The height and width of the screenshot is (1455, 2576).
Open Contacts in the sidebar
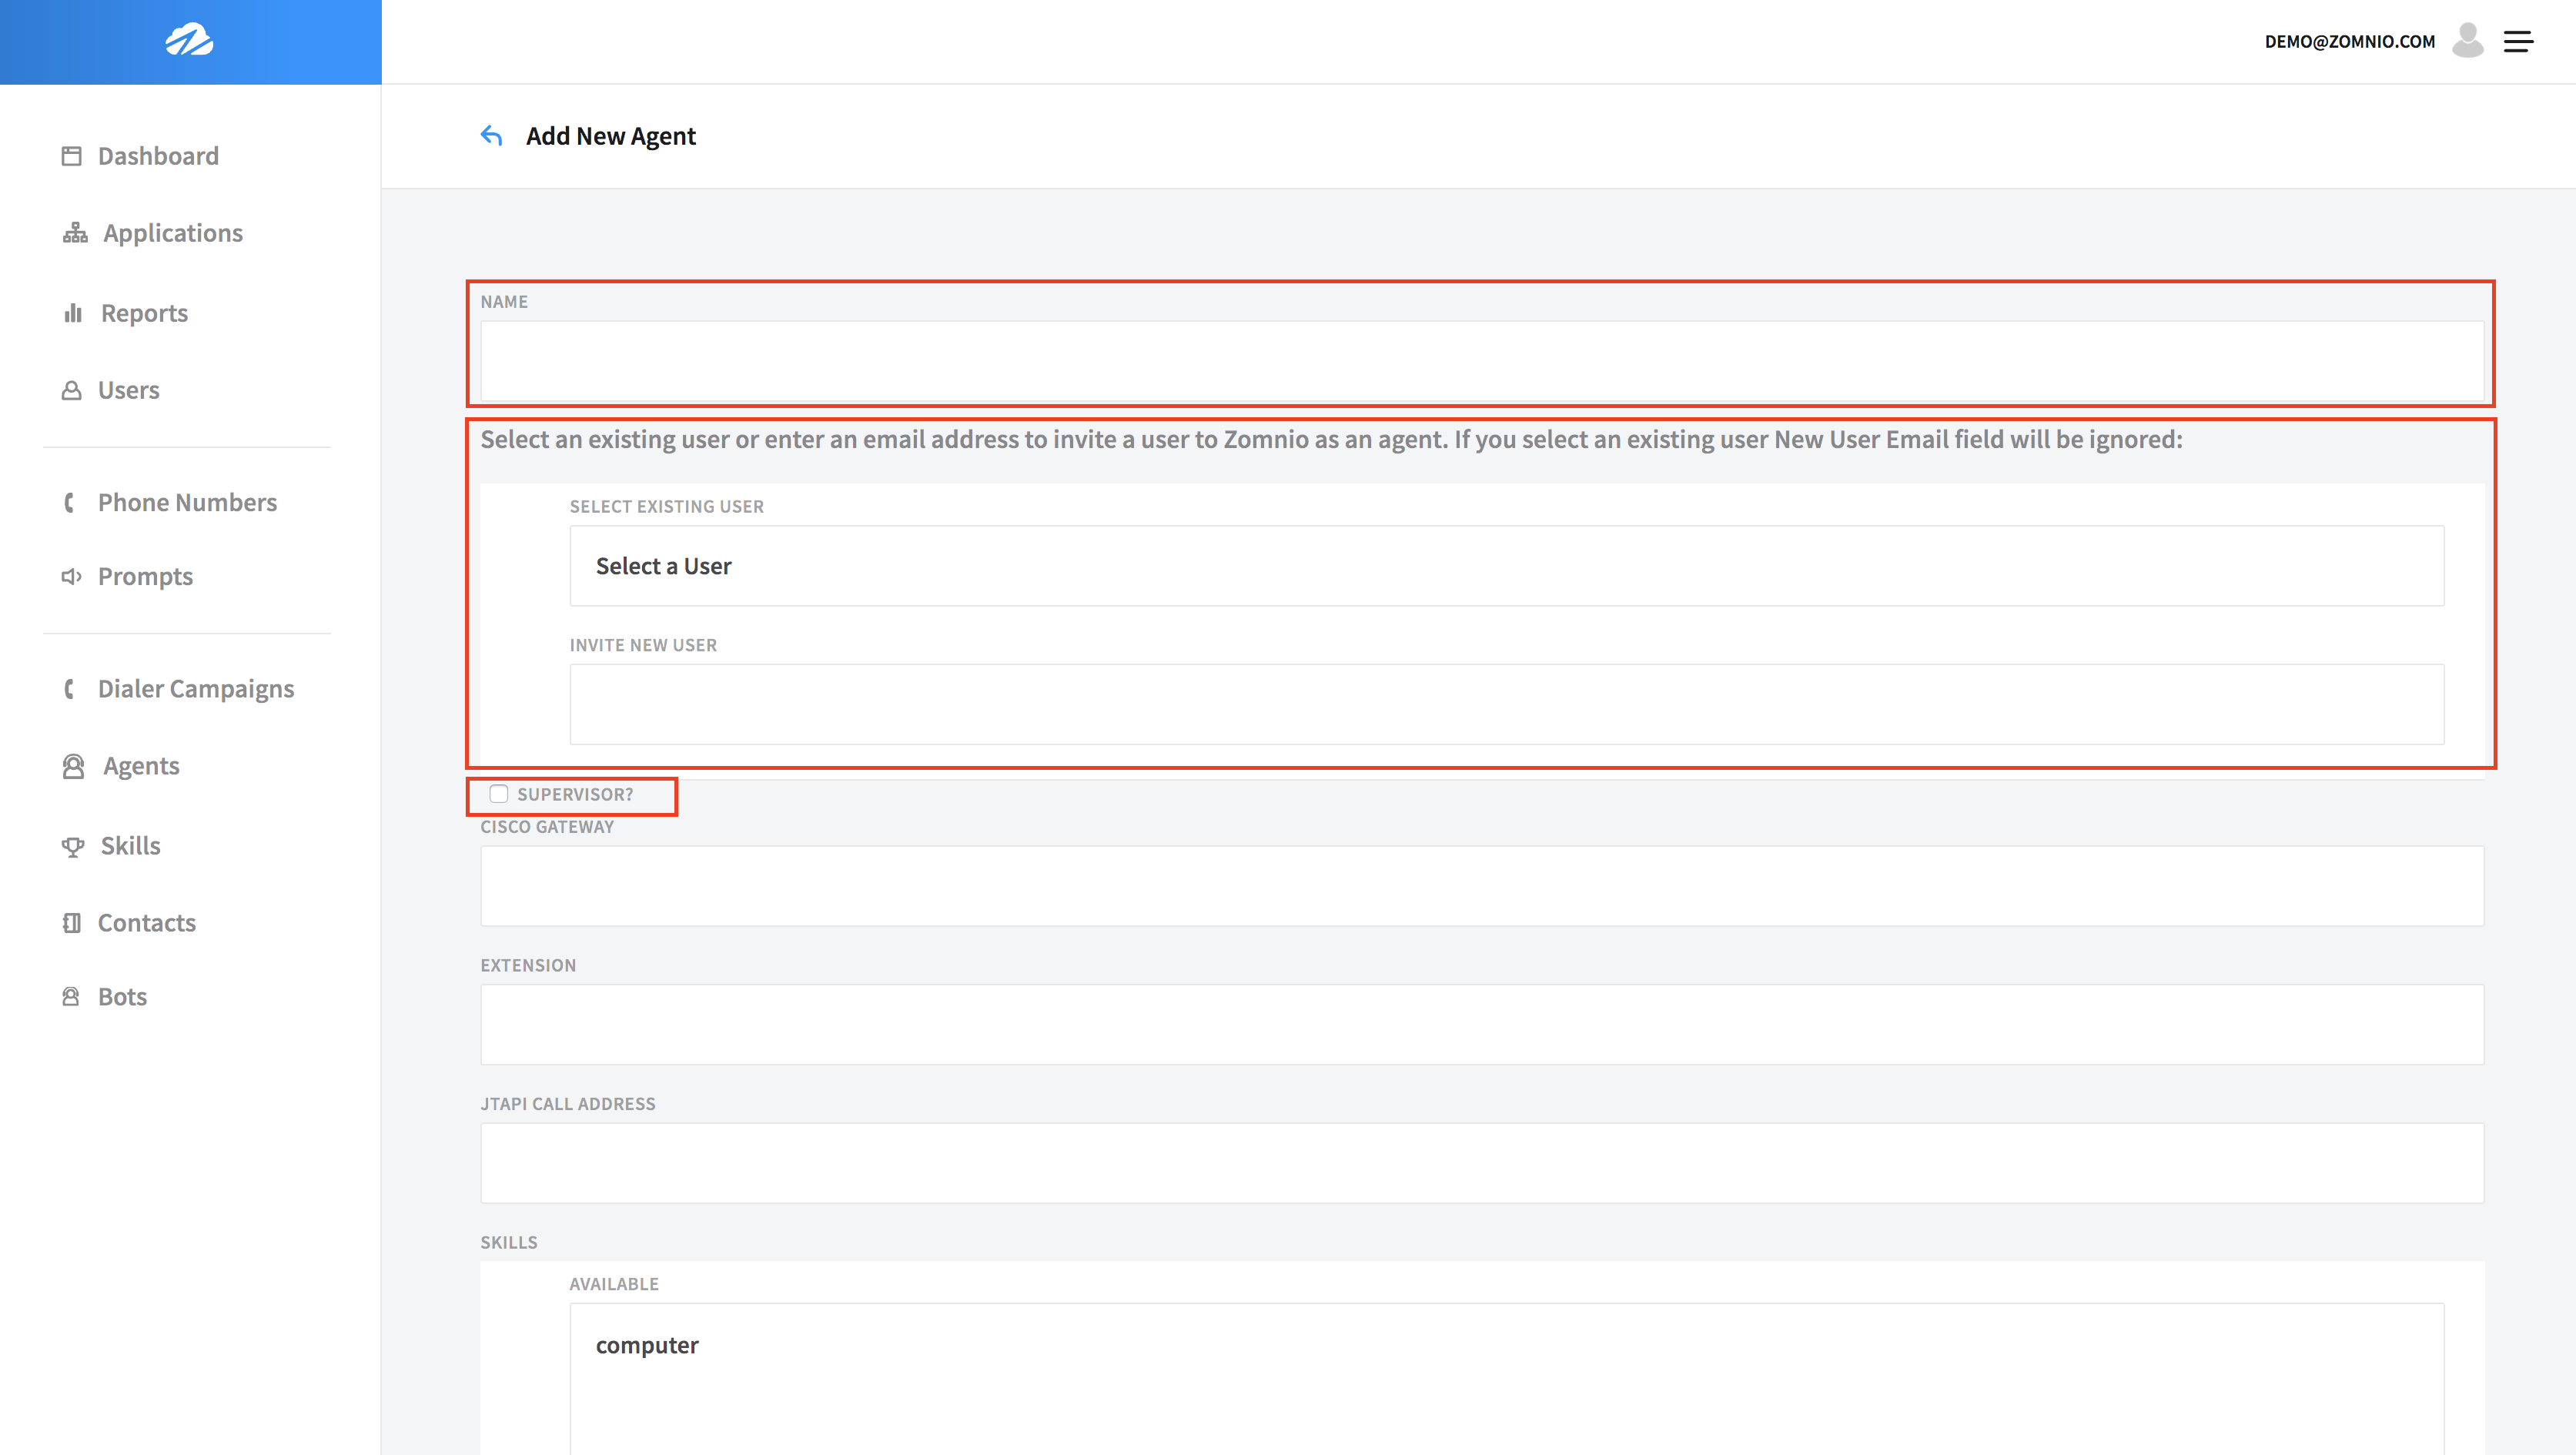(147, 923)
